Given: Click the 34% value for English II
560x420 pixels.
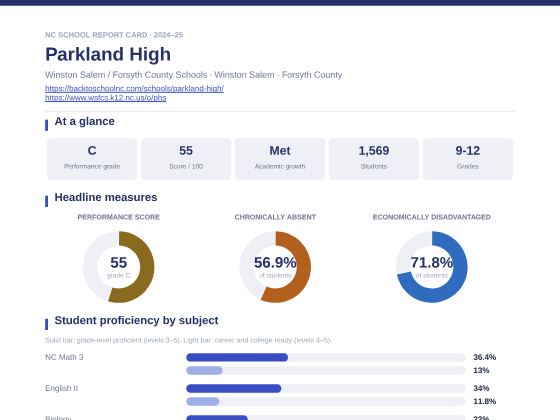Looking at the screenshot, I should [481, 388].
